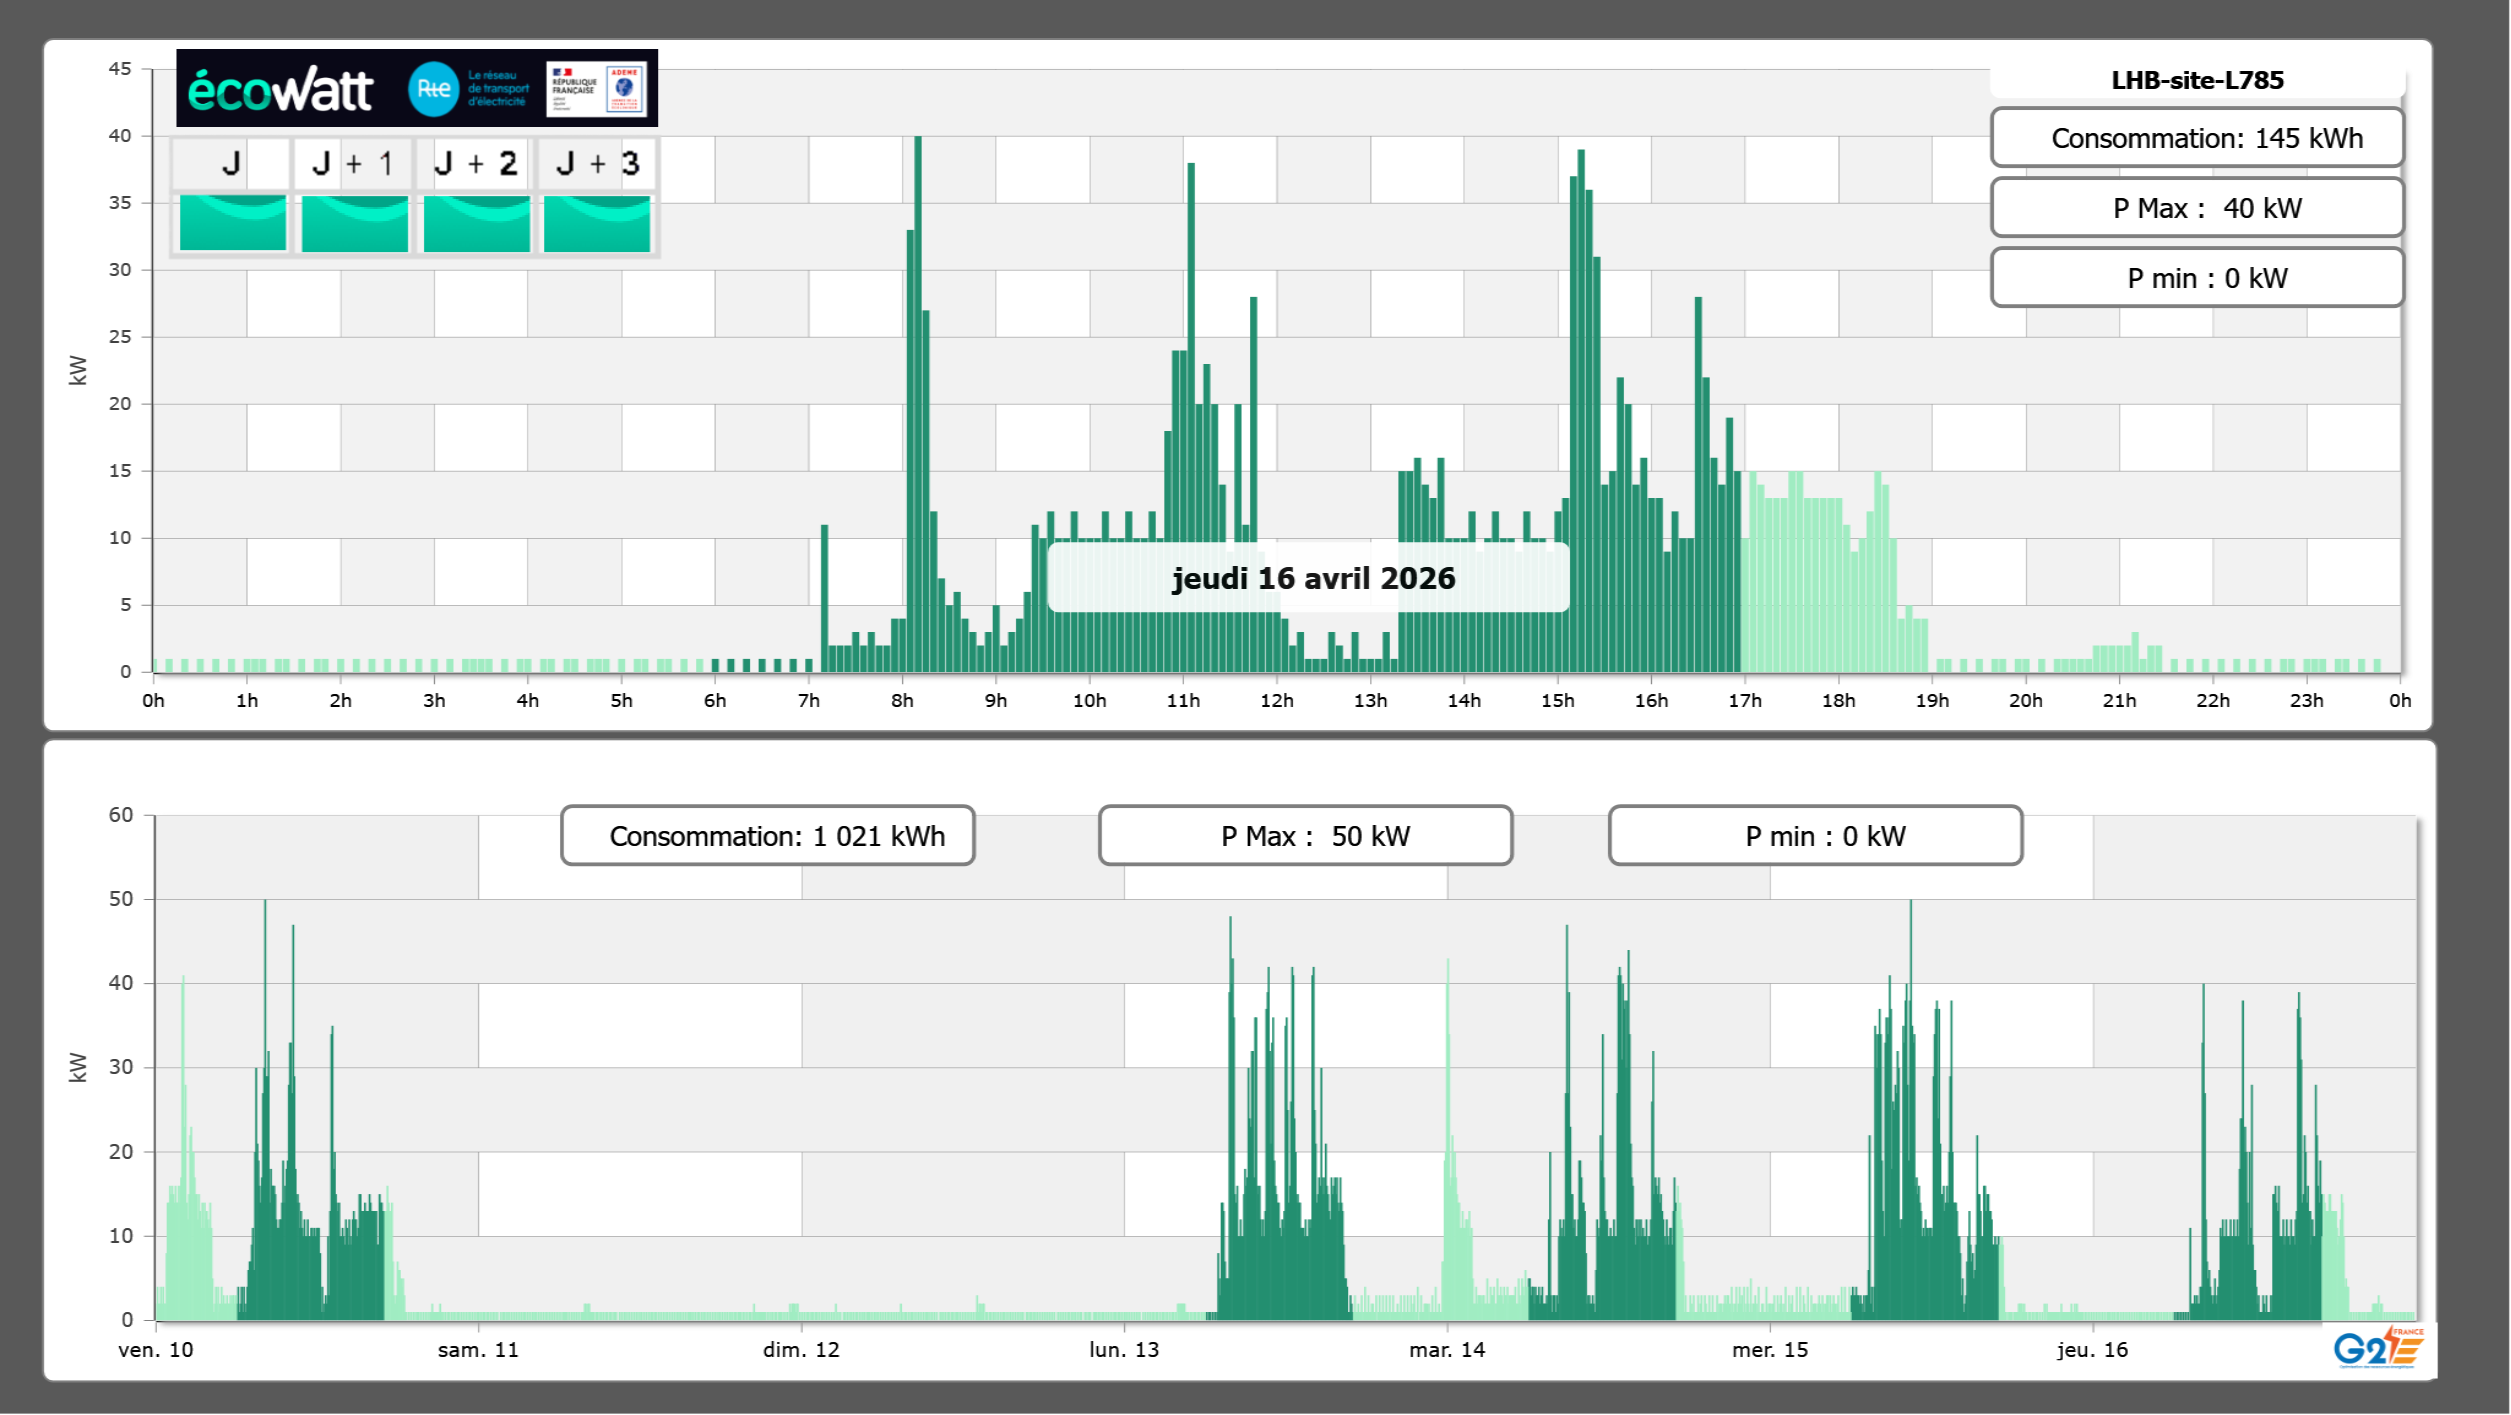Click the écowatt logo
This screenshot has height=1415, width=2511.
tap(280, 90)
